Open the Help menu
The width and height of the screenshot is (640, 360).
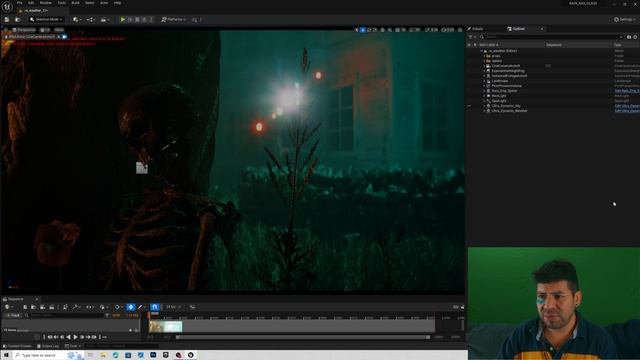pos(118,3)
